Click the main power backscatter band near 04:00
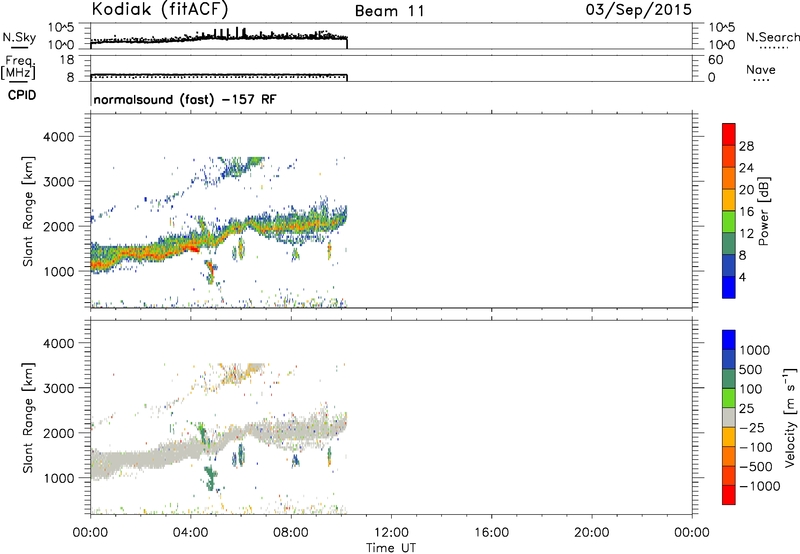The image size is (800, 554). (190, 243)
